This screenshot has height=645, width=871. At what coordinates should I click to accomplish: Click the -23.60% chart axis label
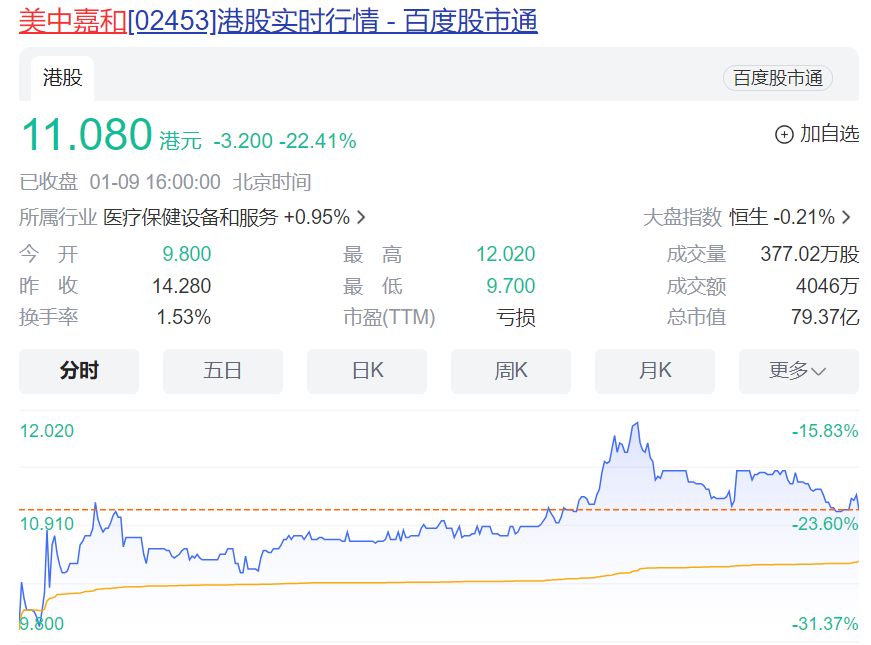825,523
